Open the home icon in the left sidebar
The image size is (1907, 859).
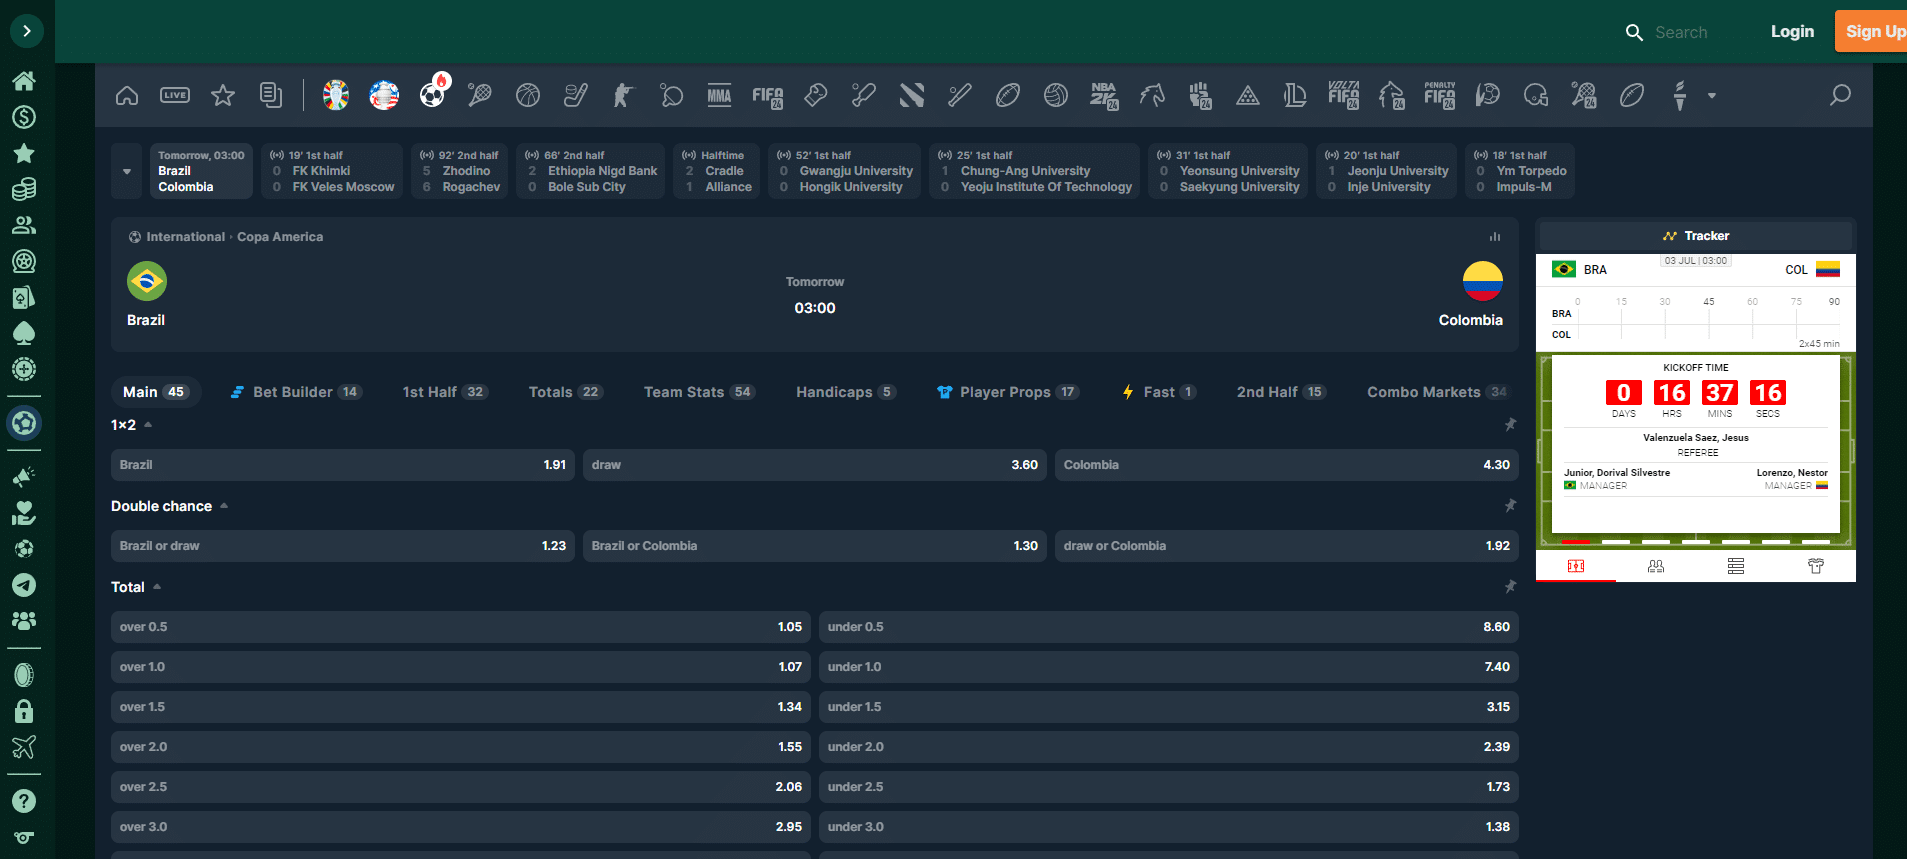[24, 81]
